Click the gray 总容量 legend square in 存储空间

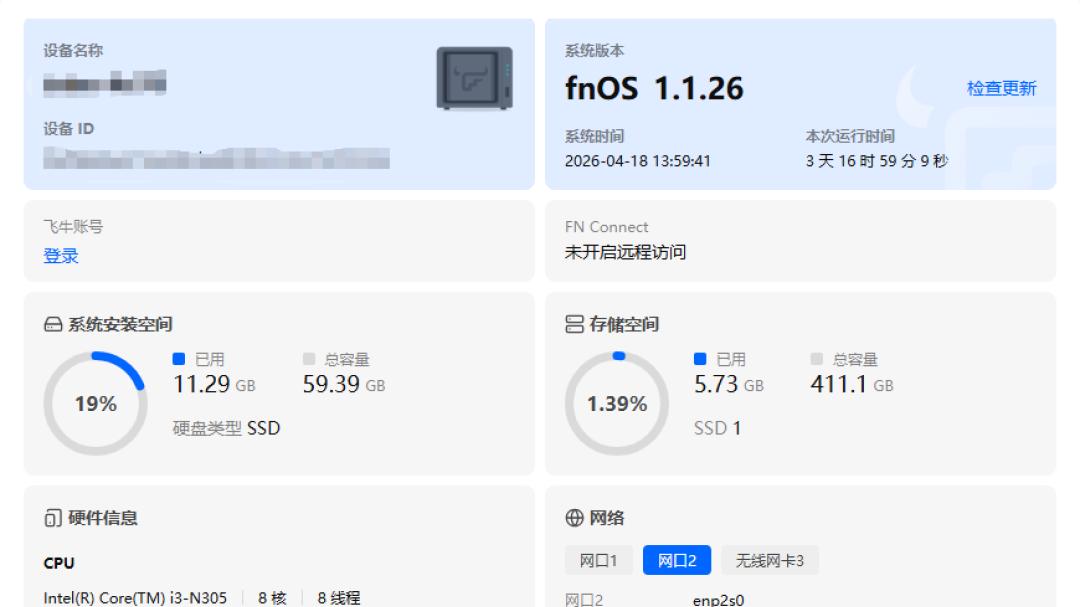pyautogui.click(x=816, y=359)
